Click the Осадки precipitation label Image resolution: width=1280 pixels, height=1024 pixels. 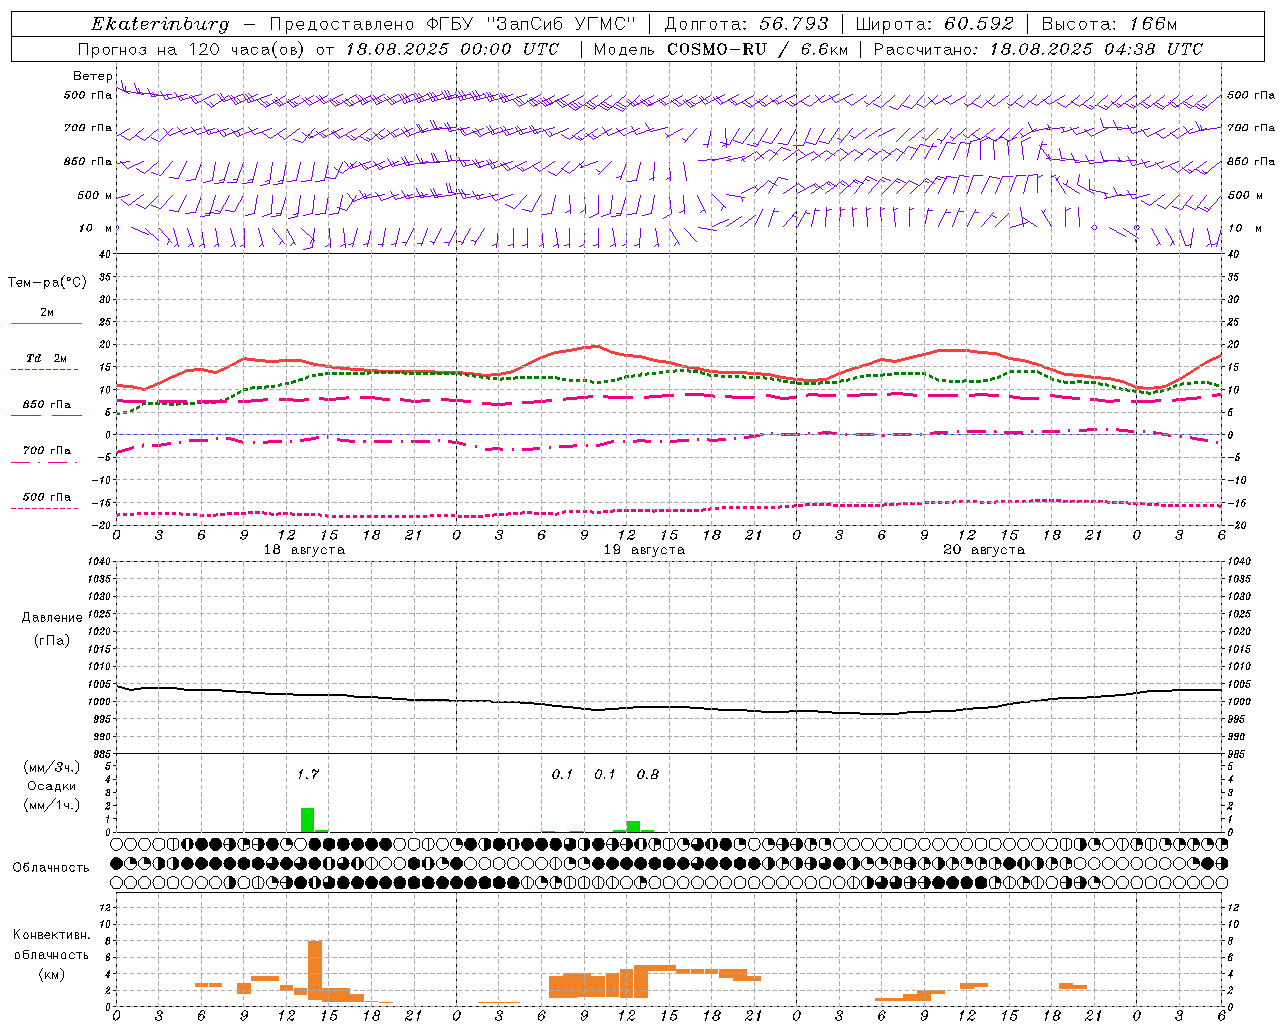[x=51, y=786]
